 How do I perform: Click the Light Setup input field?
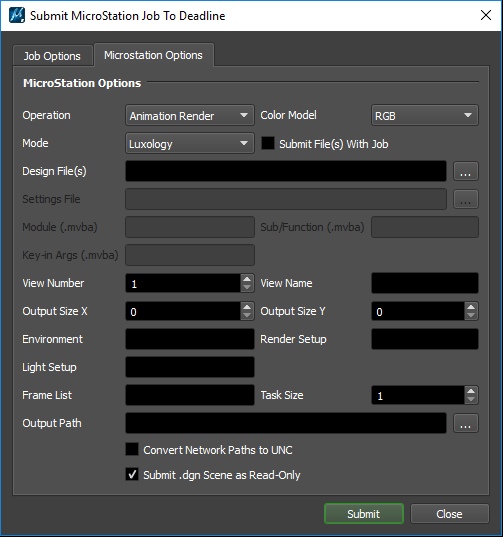tap(190, 367)
